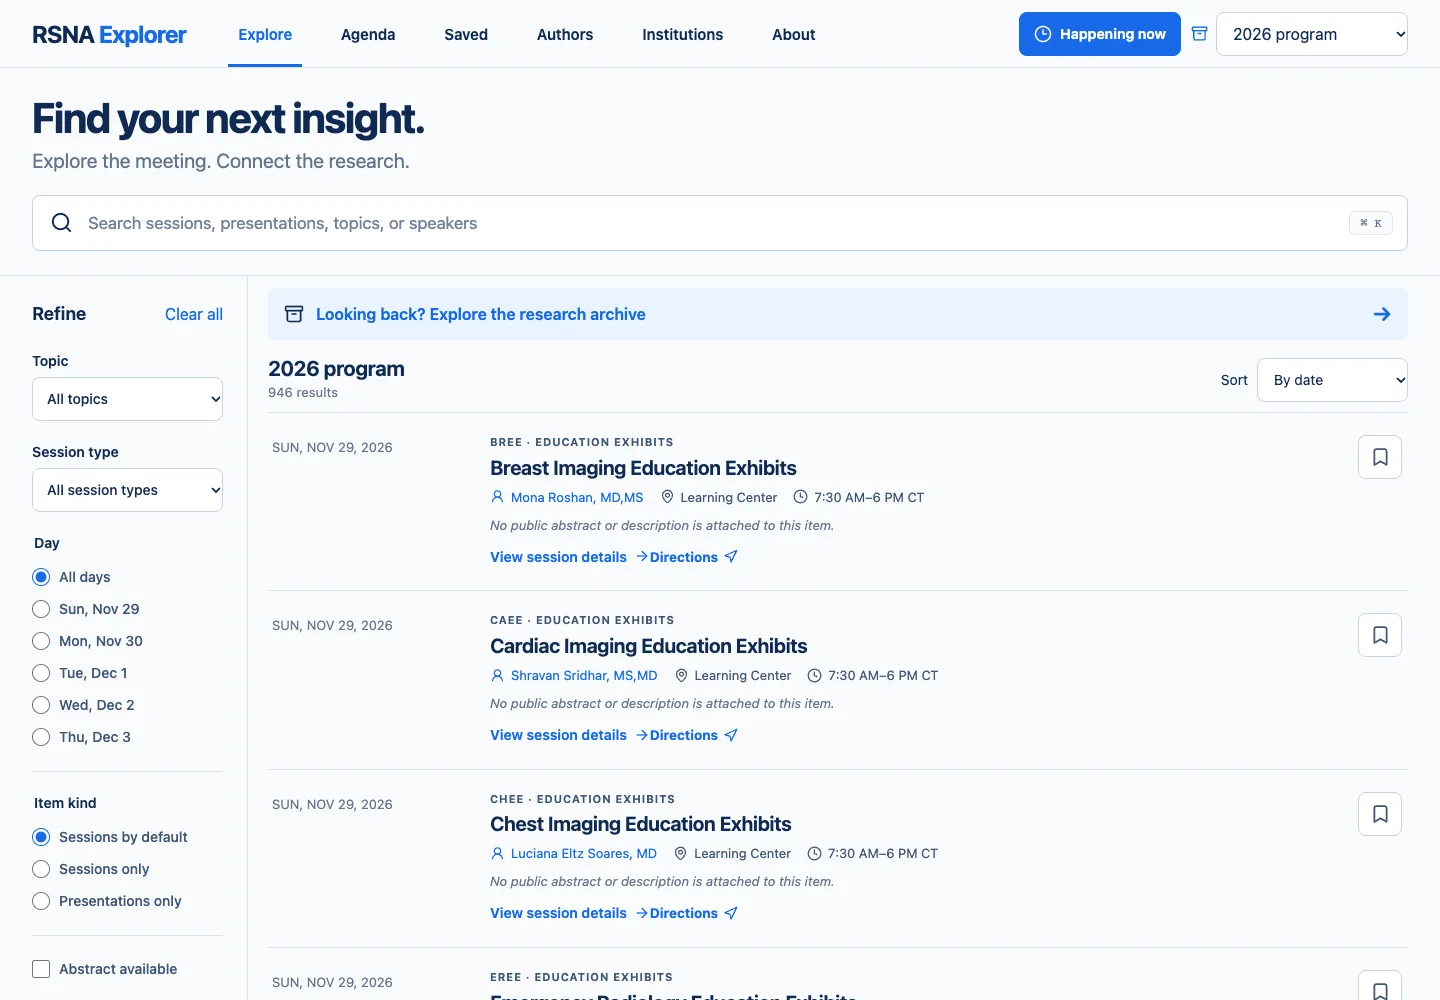Select the Sessions only item kind

[41, 869]
